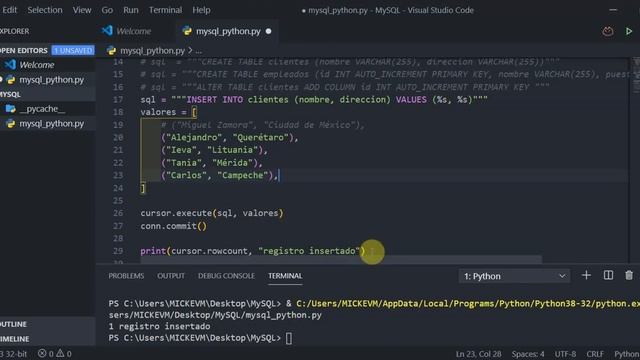This screenshot has height=360, width=640.
Task: Open mysql_python.py under MYSQL folder
Action: click(51, 124)
